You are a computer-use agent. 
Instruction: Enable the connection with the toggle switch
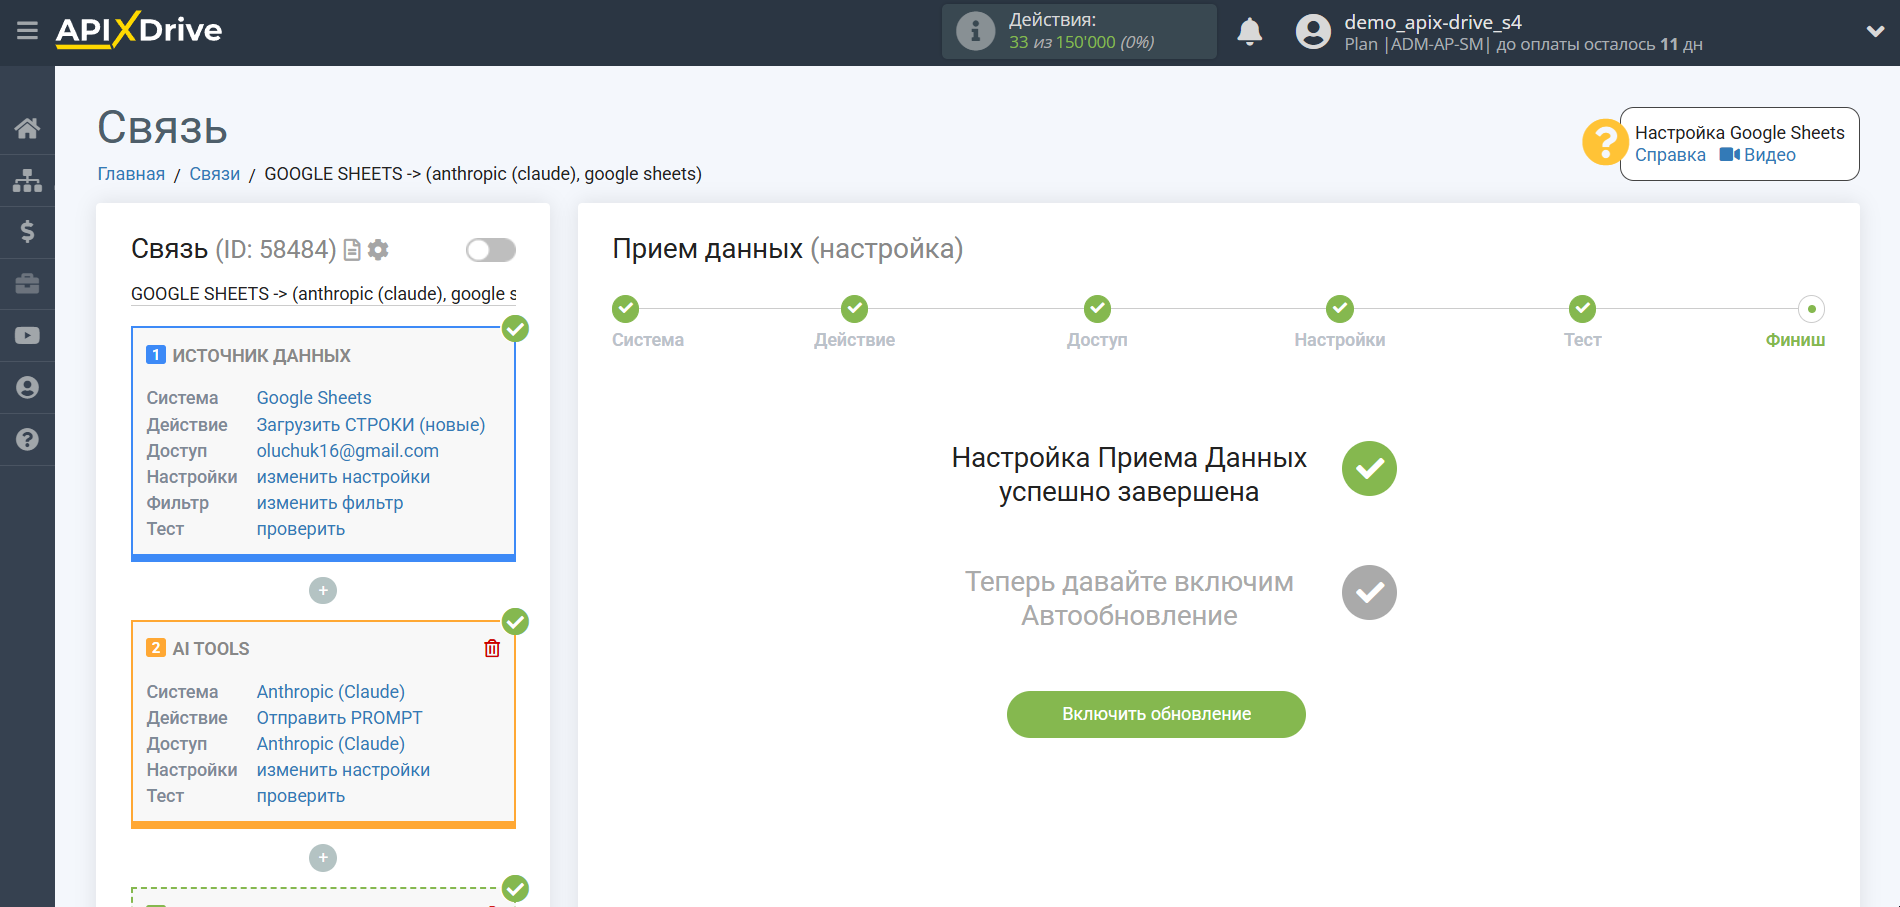pyautogui.click(x=490, y=250)
